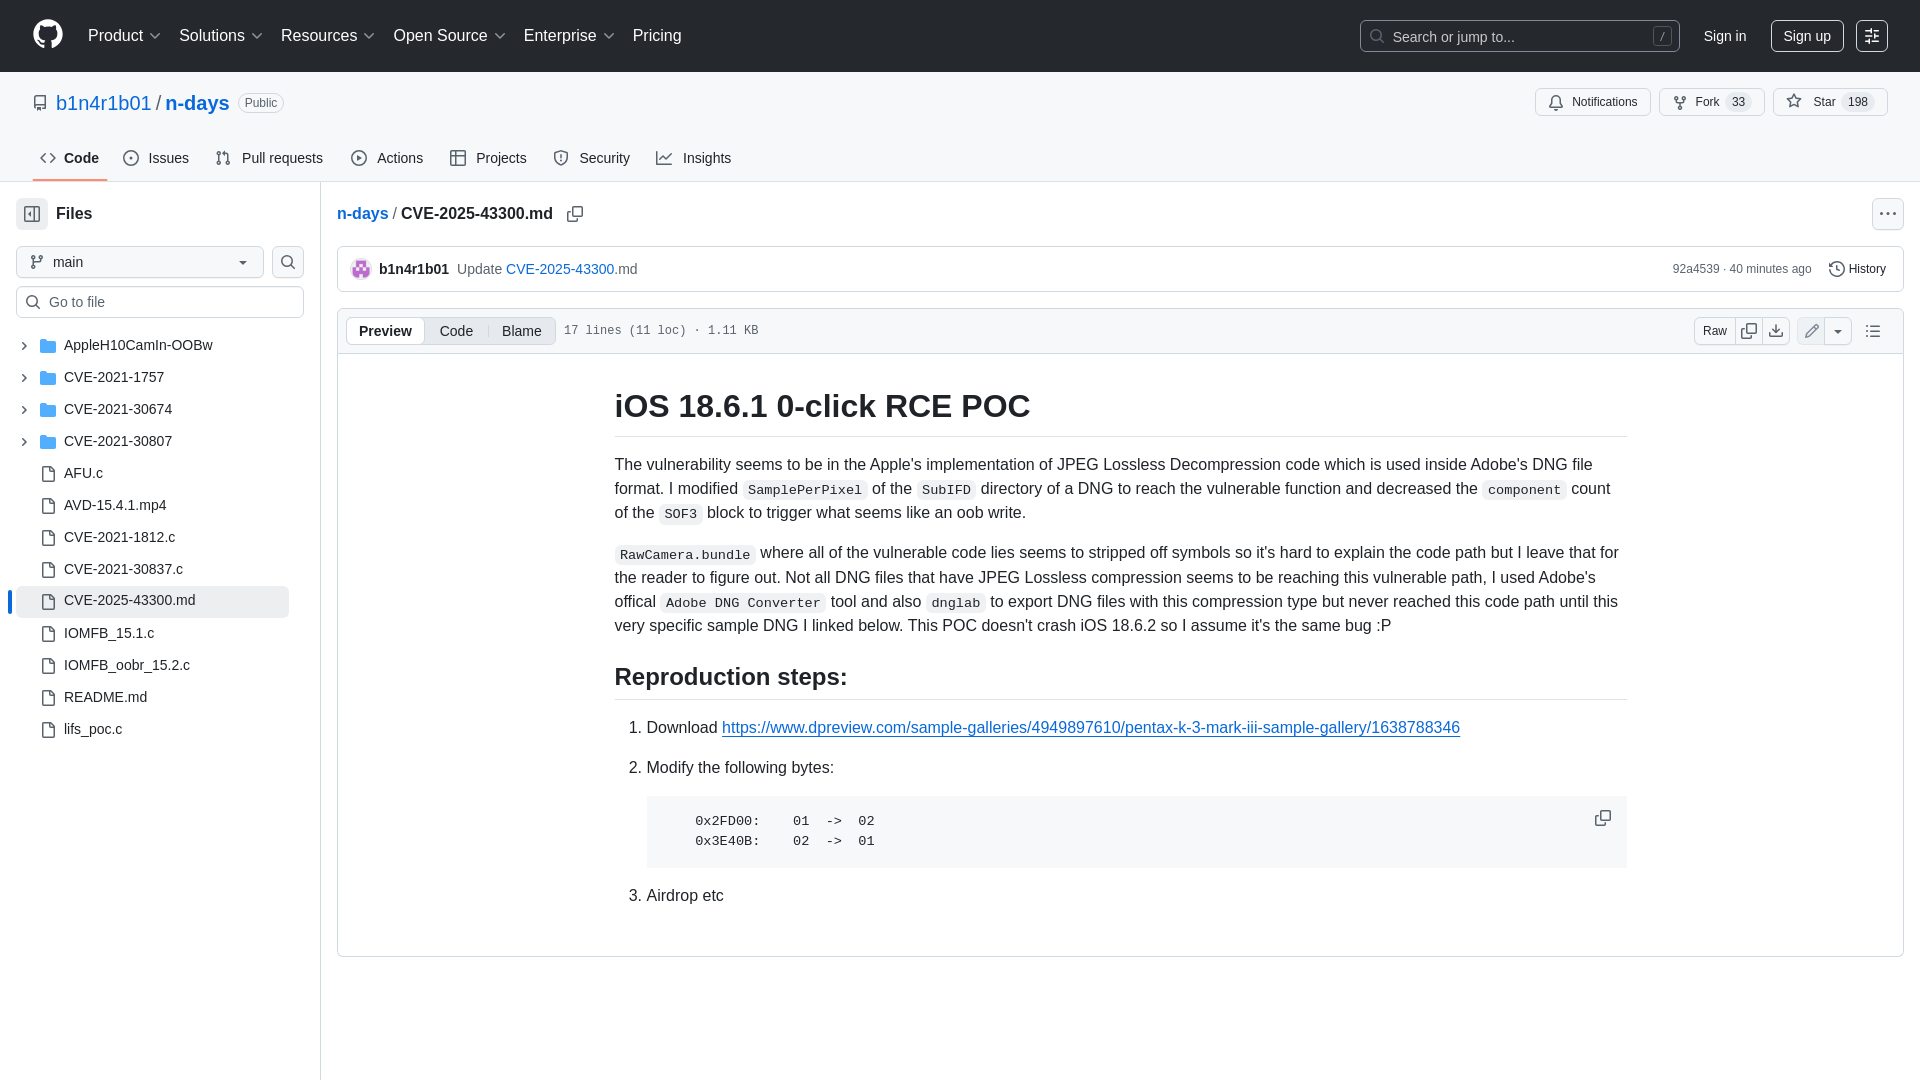Open the Issues tab

pos(156,158)
